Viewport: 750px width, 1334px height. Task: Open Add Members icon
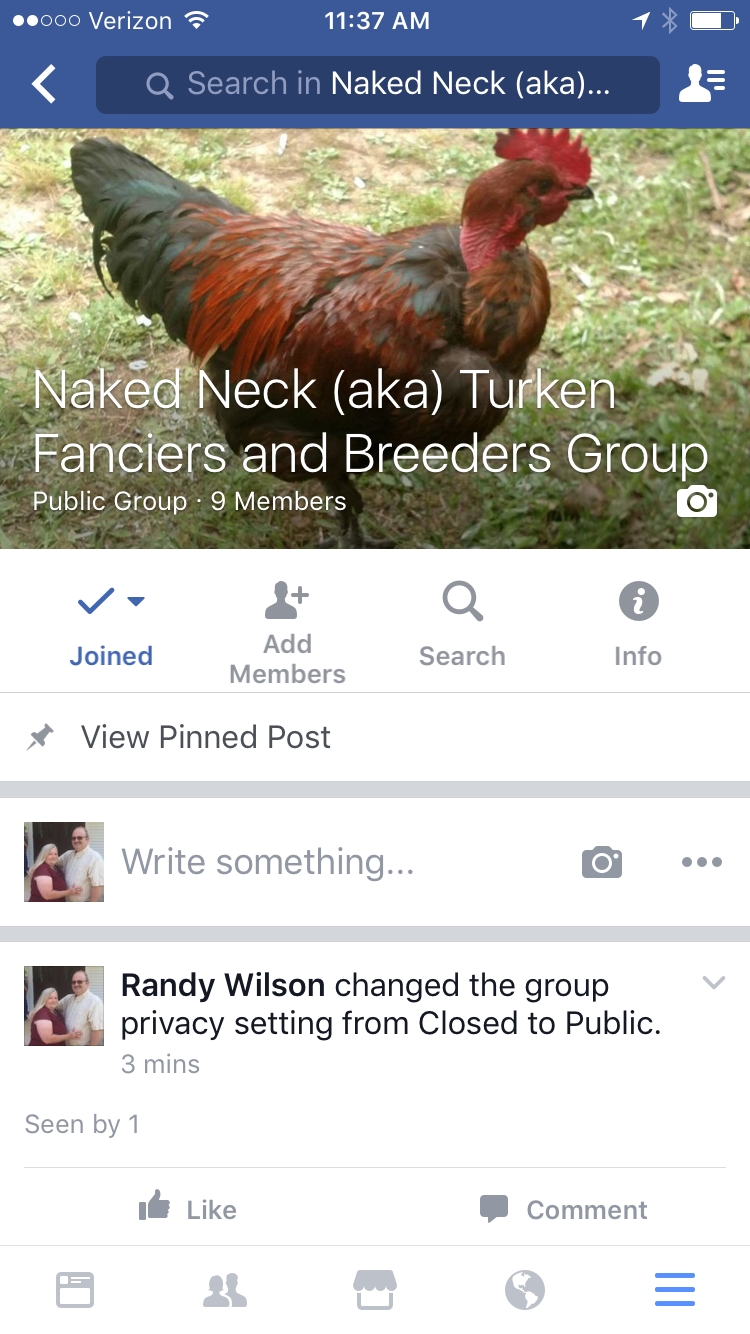[x=287, y=602]
